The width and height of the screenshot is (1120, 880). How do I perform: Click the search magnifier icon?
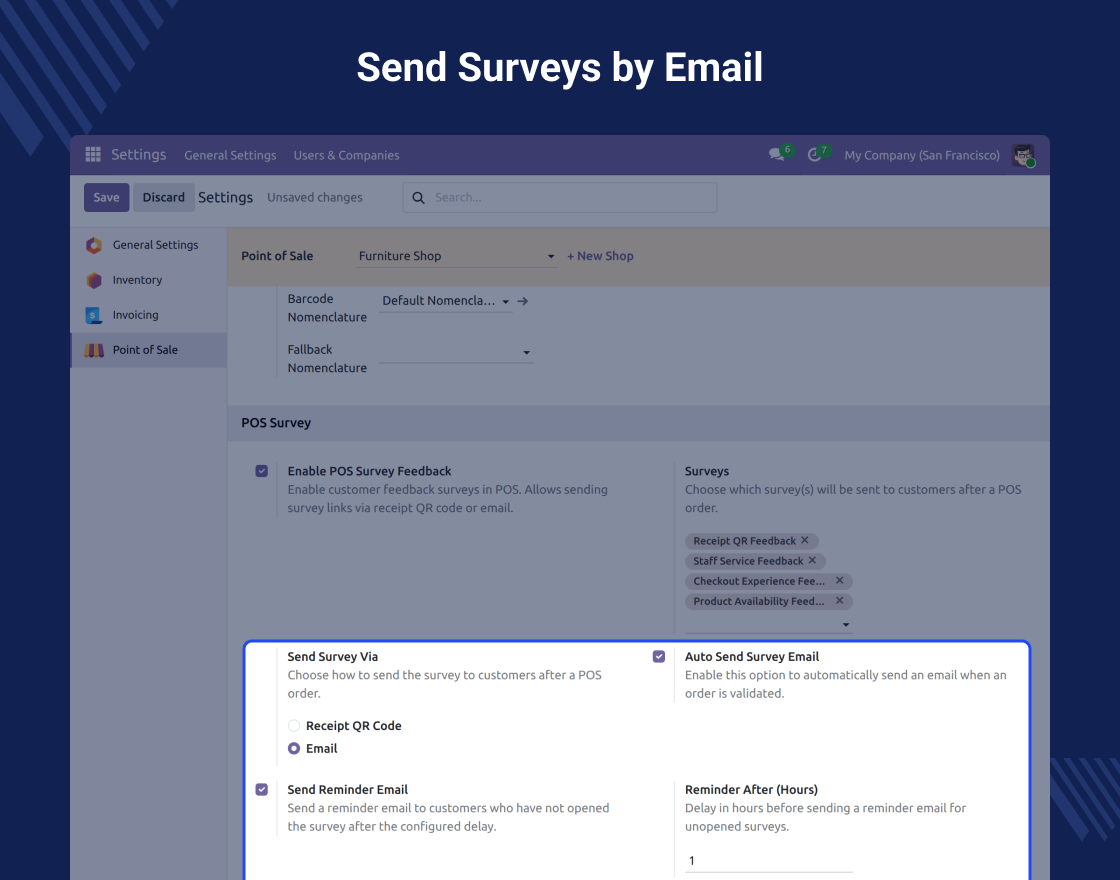tap(419, 198)
